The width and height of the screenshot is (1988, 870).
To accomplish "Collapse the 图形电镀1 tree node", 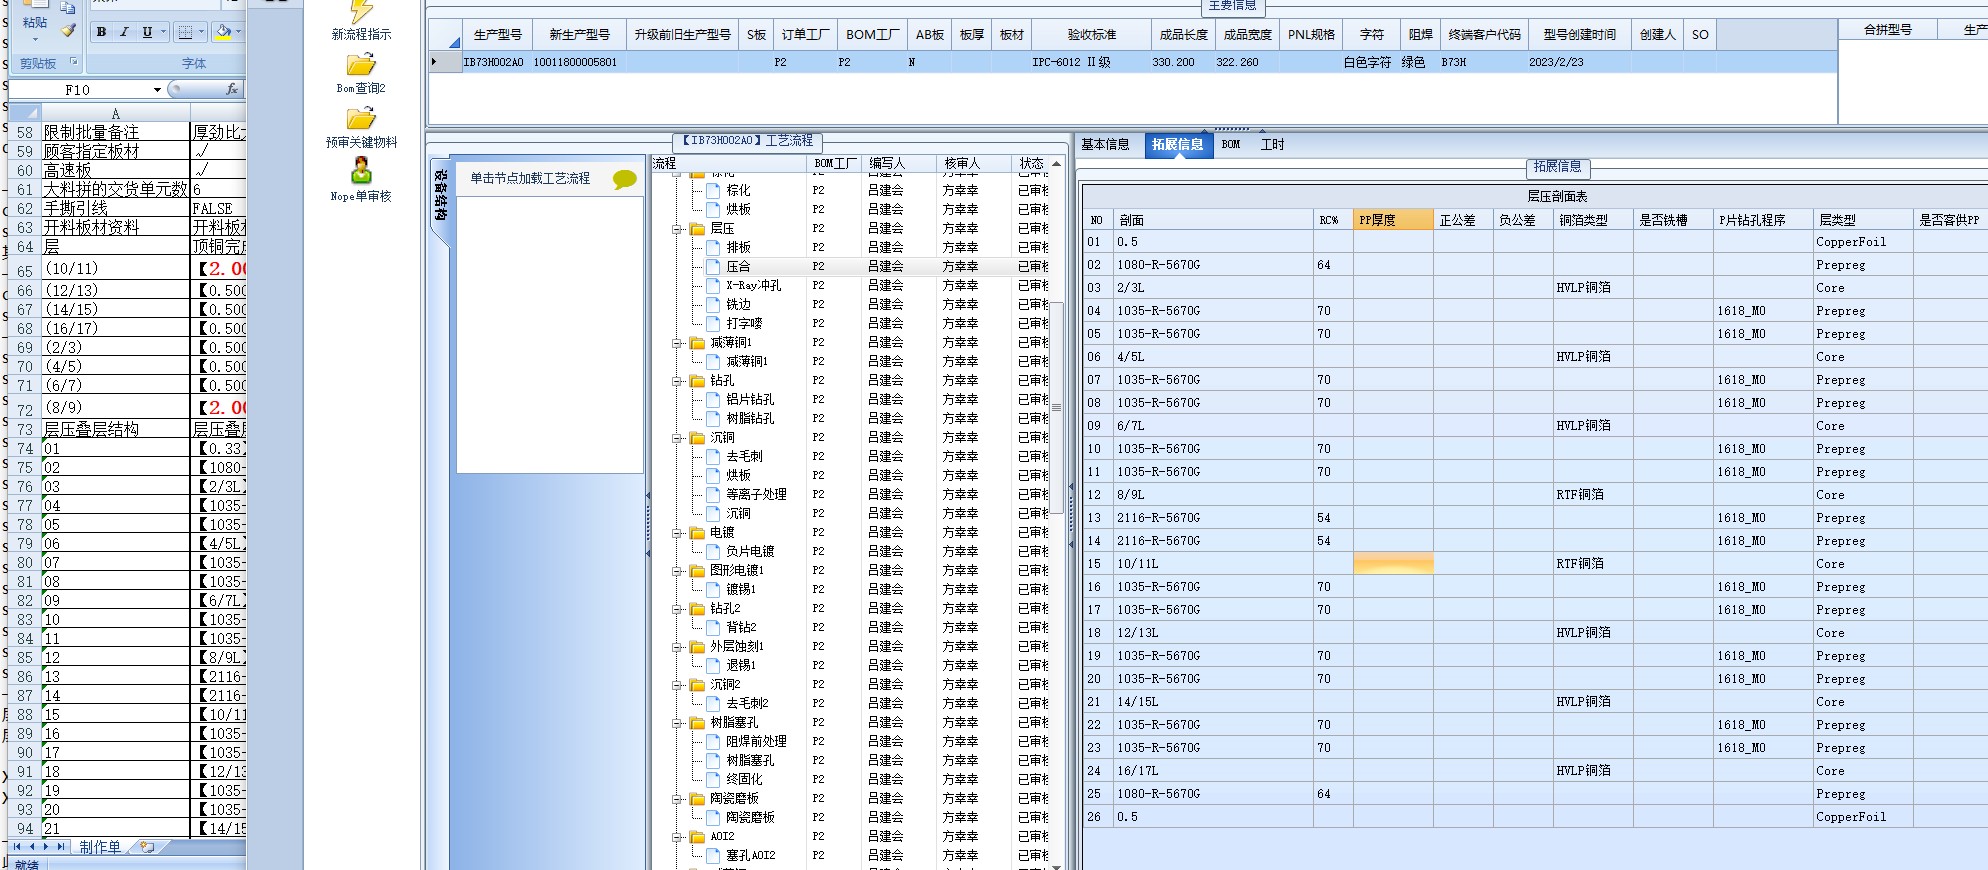I will (x=677, y=571).
